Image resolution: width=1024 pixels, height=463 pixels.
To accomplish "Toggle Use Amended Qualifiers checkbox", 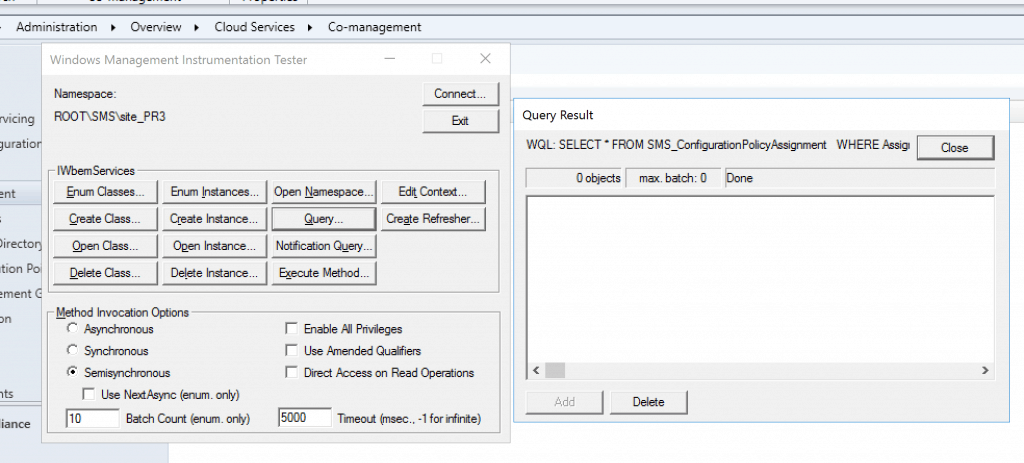I will [291, 351].
